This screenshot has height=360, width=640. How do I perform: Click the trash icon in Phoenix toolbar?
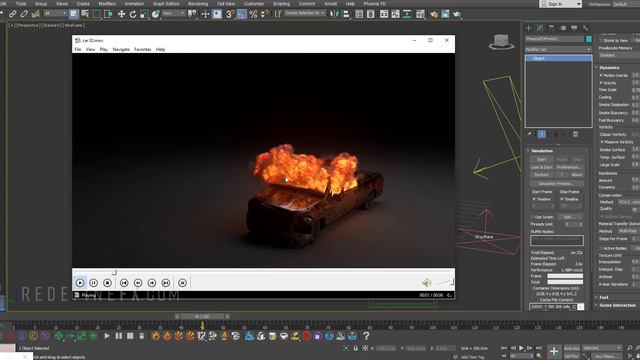tap(142, 336)
